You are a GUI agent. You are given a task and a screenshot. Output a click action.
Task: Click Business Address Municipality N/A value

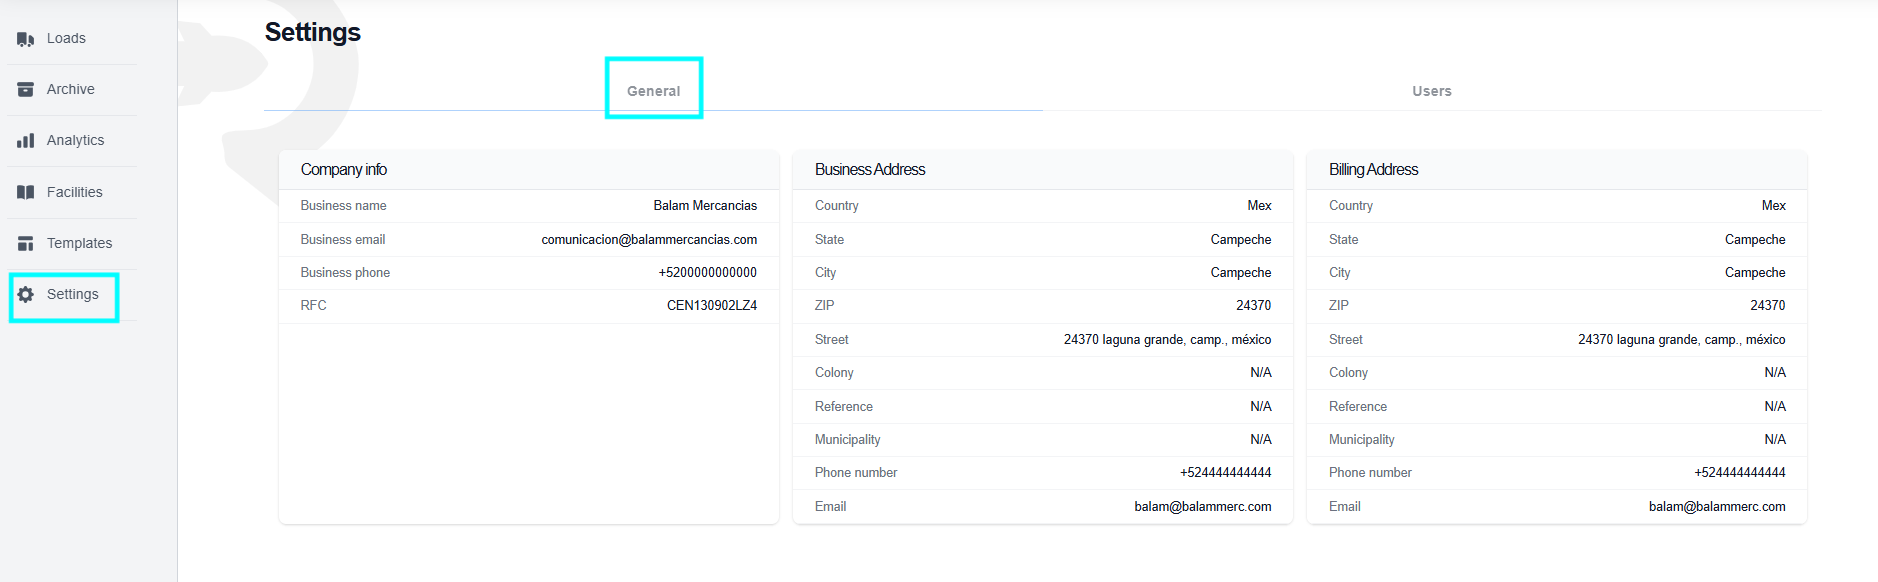tap(1260, 440)
